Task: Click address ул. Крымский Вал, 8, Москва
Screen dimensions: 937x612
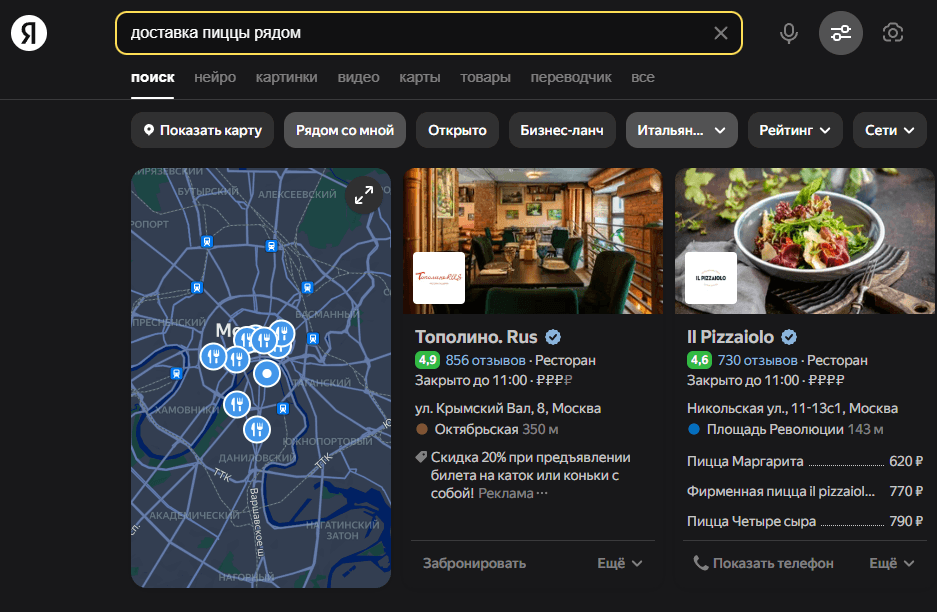Action: click(x=508, y=409)
